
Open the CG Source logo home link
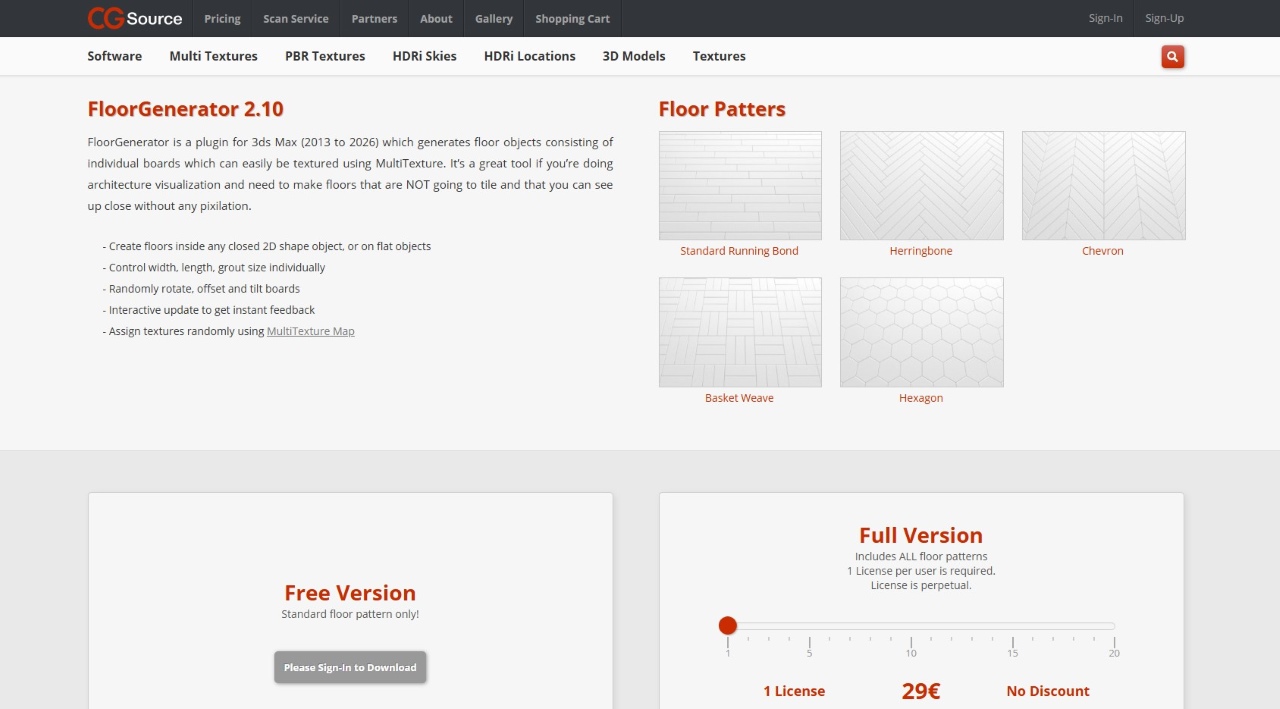(135, 18)
